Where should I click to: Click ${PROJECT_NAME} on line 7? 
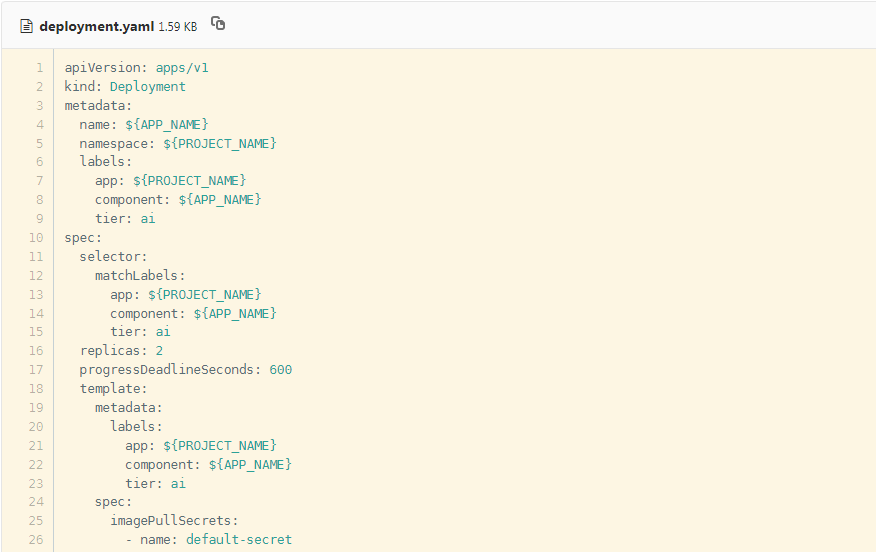(x=189, y=180)
